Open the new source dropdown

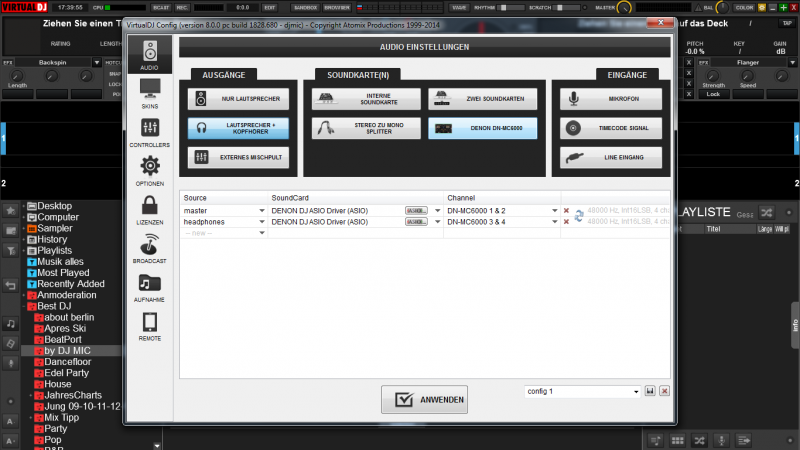pos(262,233)
